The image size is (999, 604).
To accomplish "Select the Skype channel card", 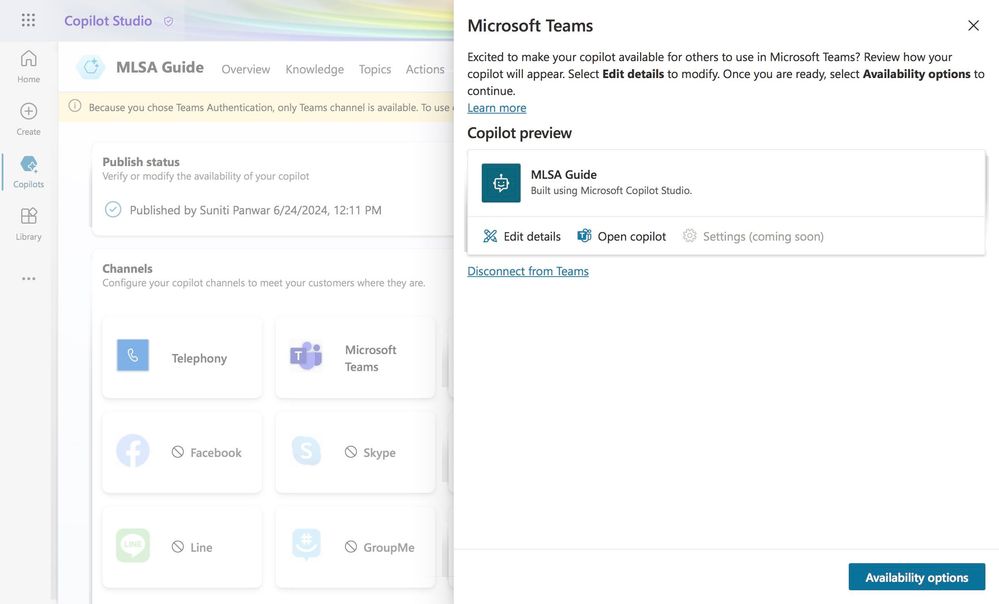I will [x=355, y=452].
